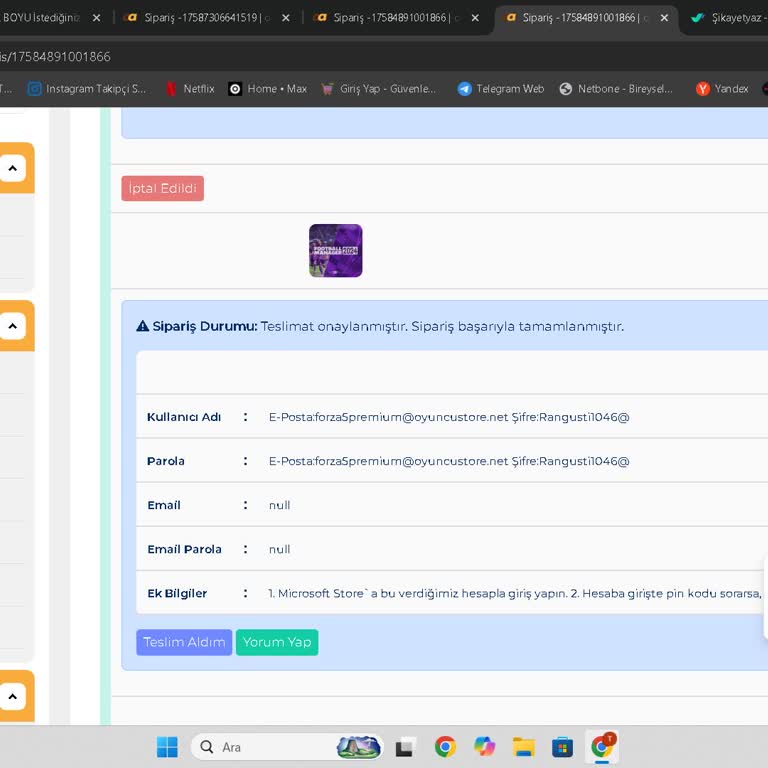Open Windows Start menu
Image resolution: width=768 pixels, height=768 pixels.
167,747
